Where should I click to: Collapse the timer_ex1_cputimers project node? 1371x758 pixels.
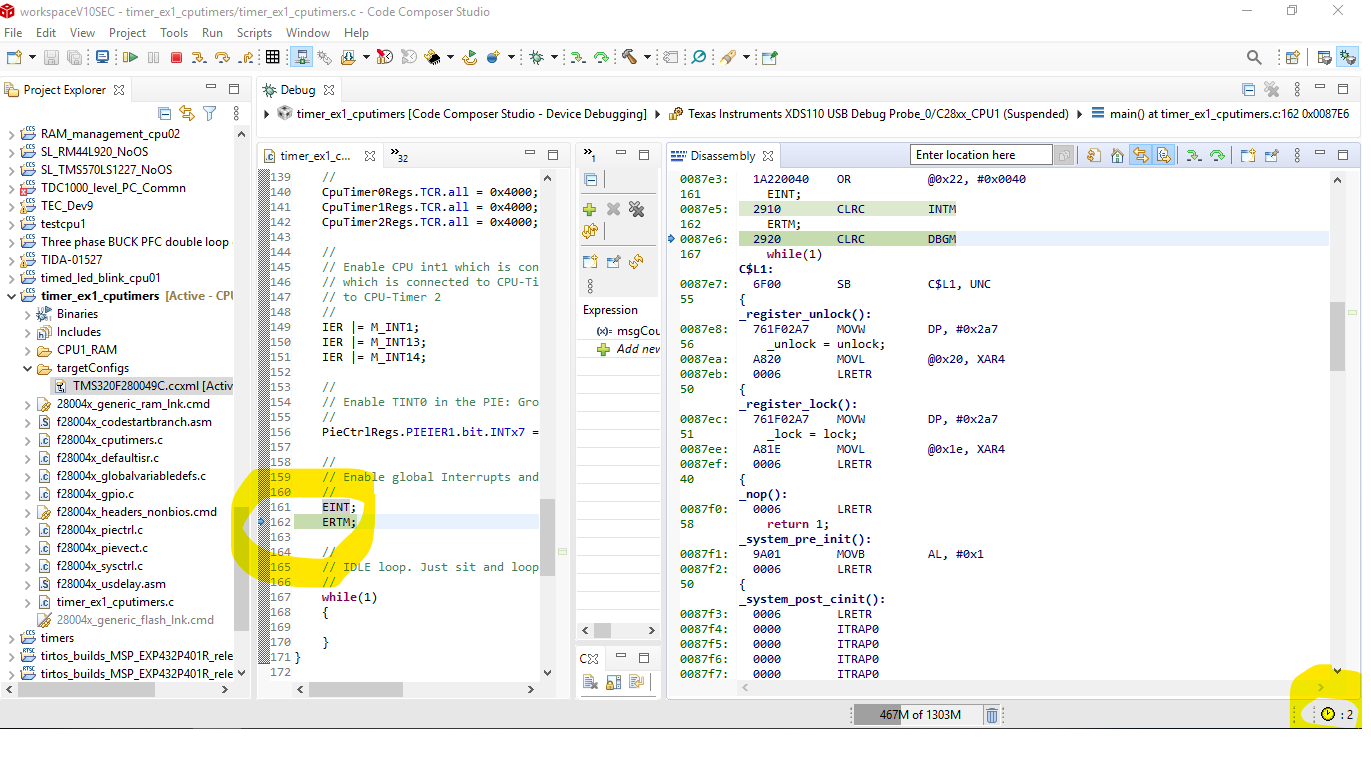pos(12,296)
